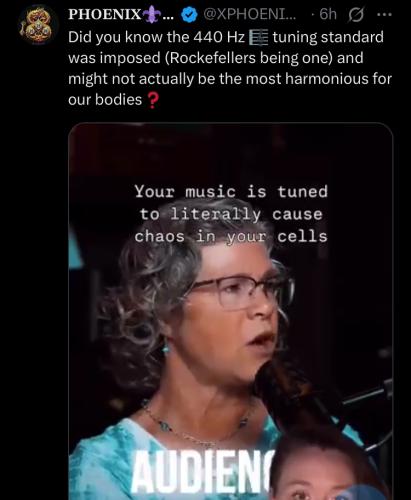Open the 6h timestamp link
411x500 pixels.
coord(328,15)
